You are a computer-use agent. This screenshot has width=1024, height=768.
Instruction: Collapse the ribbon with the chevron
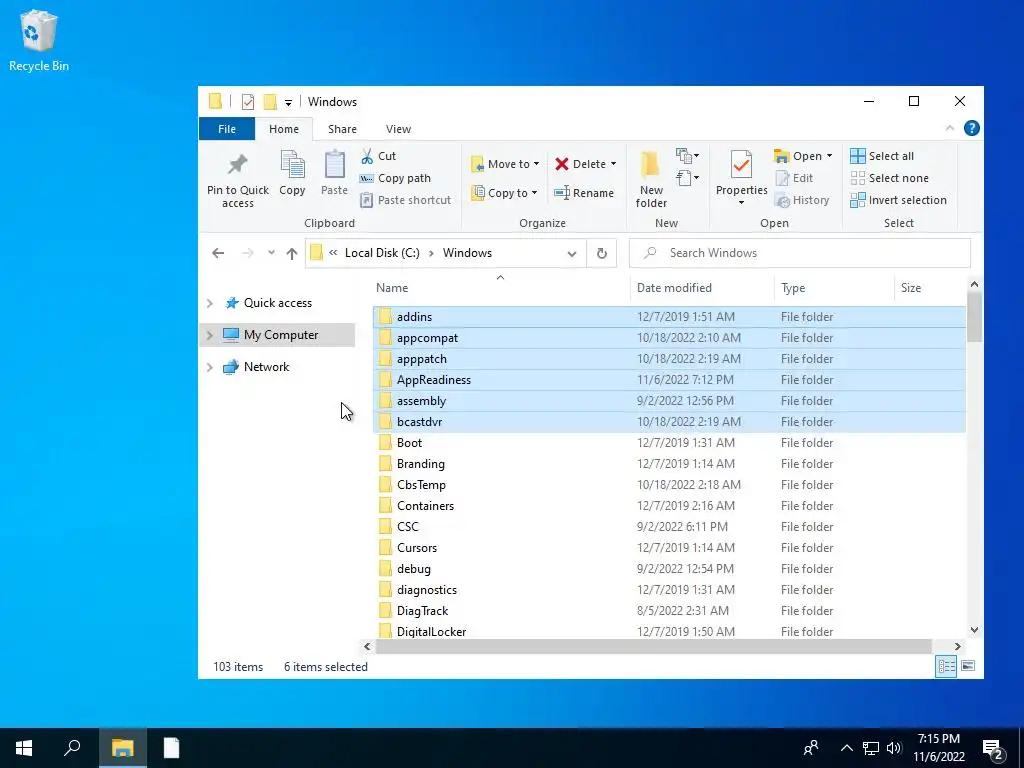click(950, 129)
